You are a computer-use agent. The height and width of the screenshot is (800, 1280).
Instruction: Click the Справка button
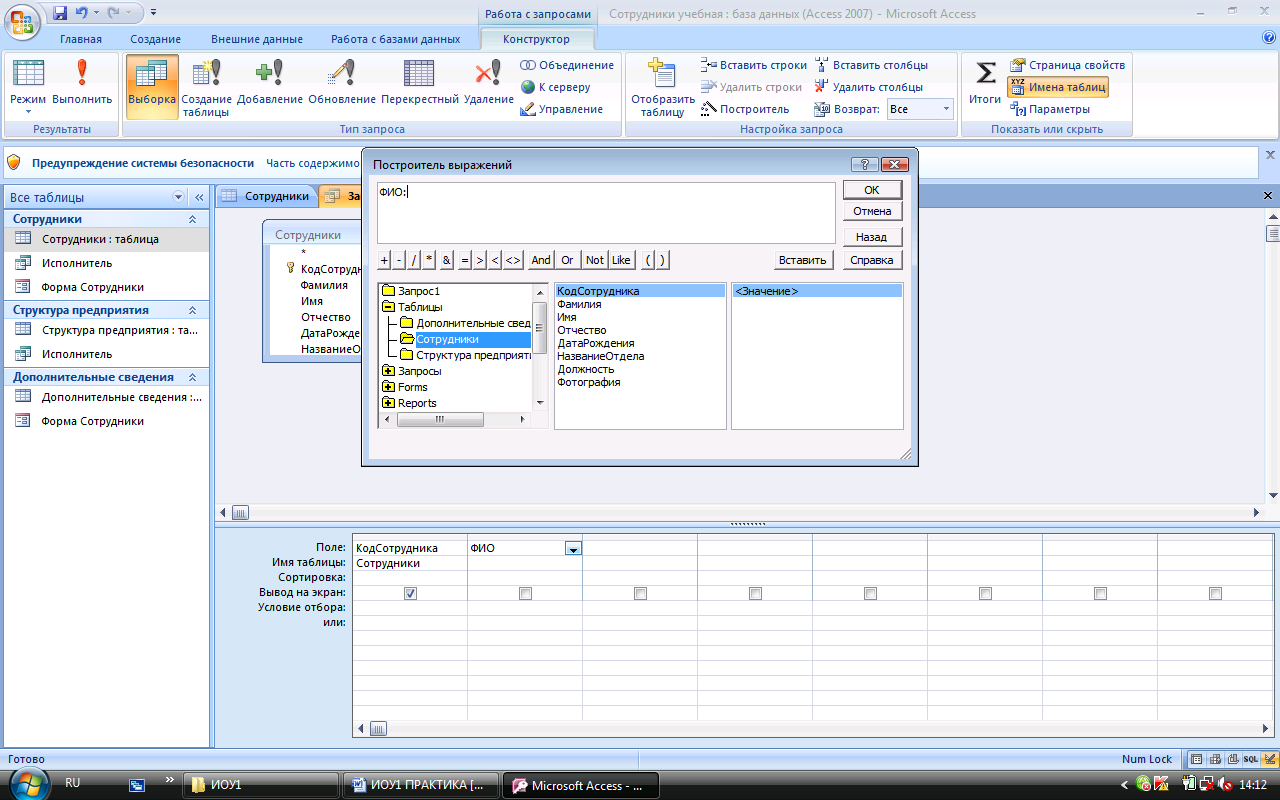[x=872, y=260]
